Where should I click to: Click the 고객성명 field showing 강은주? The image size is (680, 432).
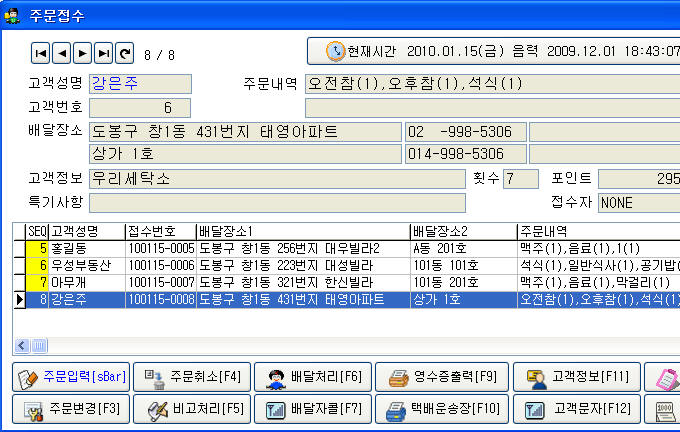[x=141, y=84]
